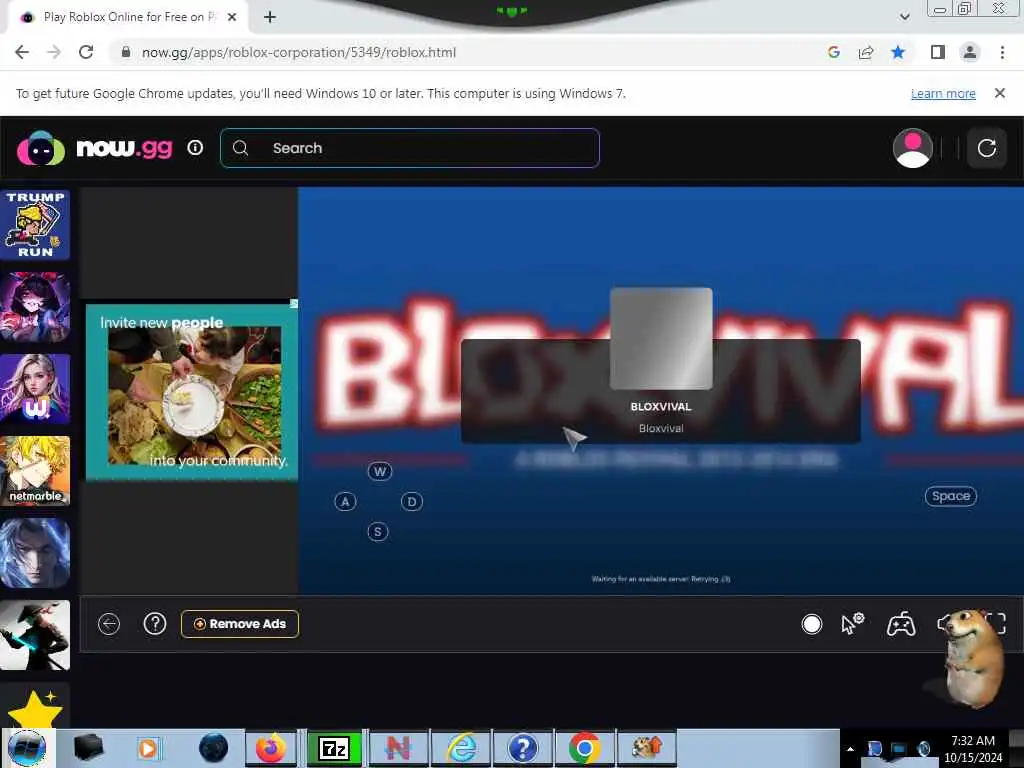This screenshot has height=768, width=1024.
Task: Click the white record circle button
Action: tap(811, 624)
